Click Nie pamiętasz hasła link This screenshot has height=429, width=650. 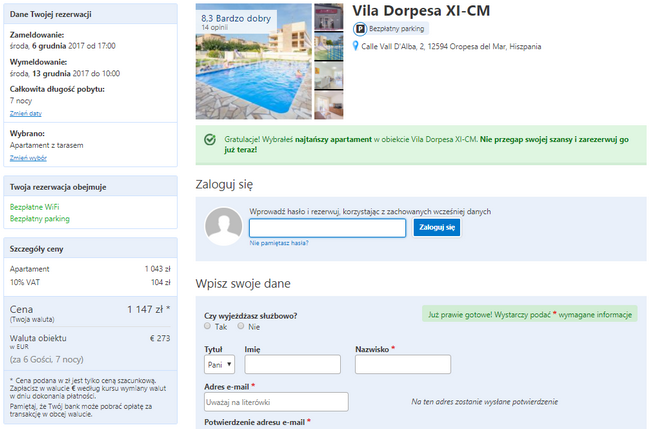point(279,243)
